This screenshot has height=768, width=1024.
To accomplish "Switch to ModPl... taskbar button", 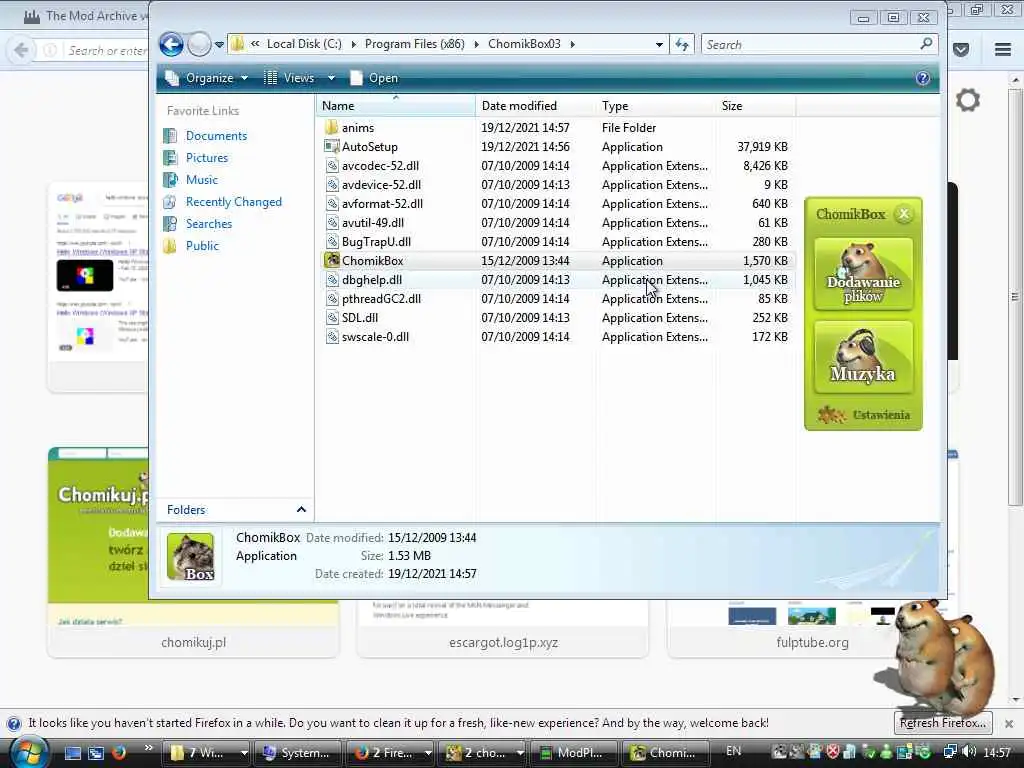I will (x=571, y=753).
